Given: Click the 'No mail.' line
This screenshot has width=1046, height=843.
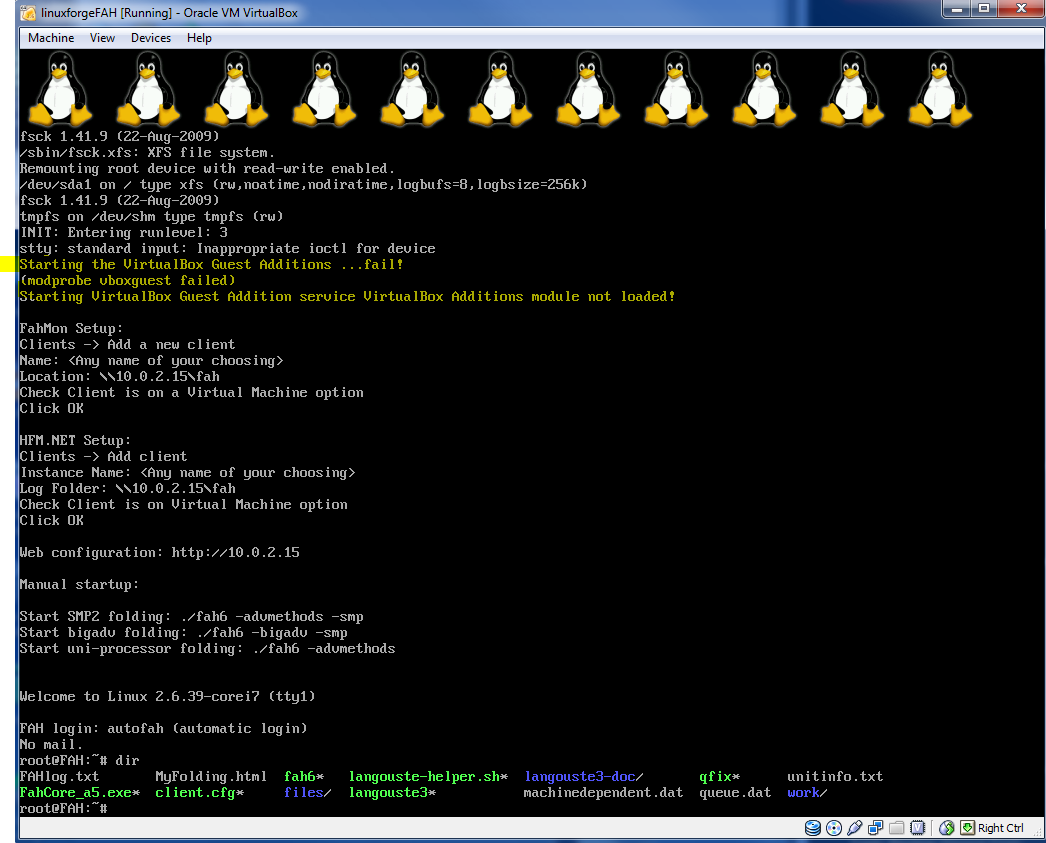Looking at the screenshot, I should [x=51, y=744].
